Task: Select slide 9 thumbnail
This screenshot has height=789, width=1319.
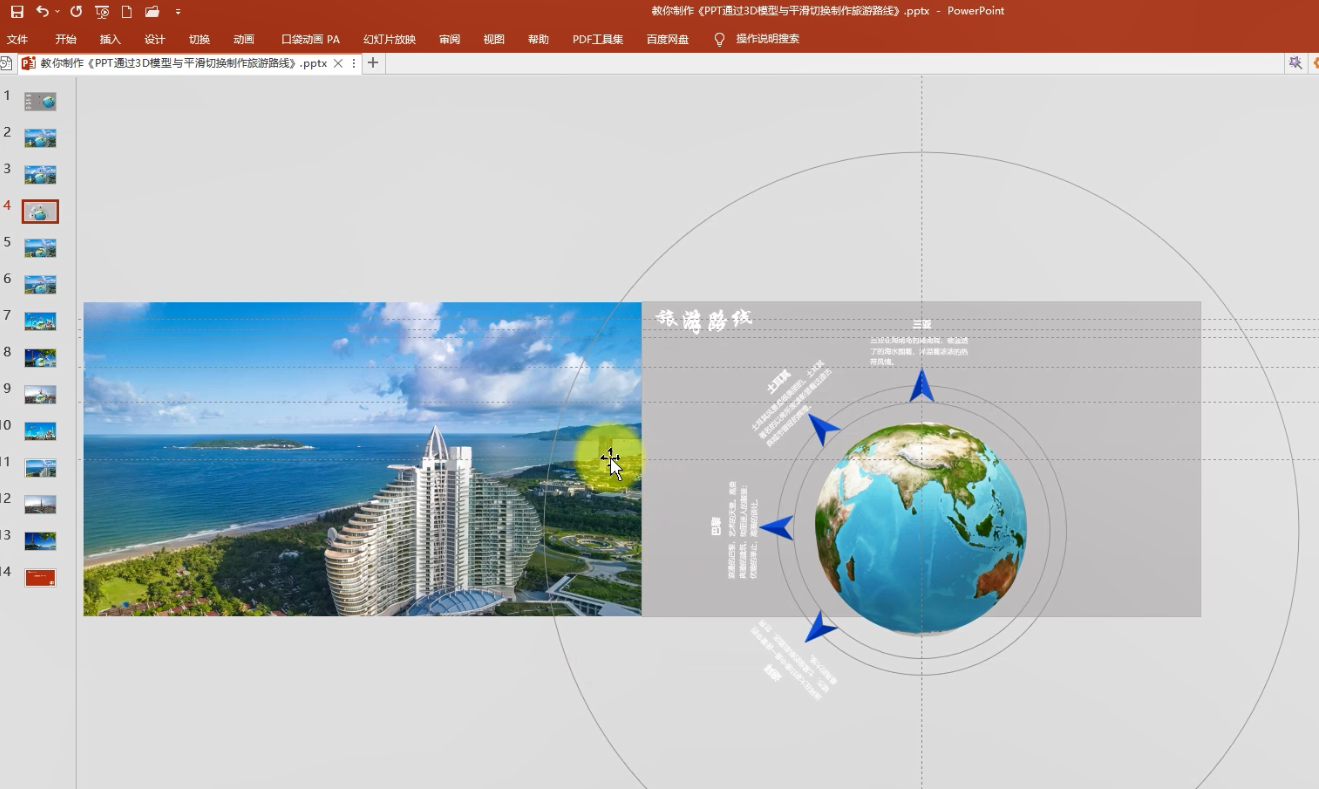Action: [40, 394]
